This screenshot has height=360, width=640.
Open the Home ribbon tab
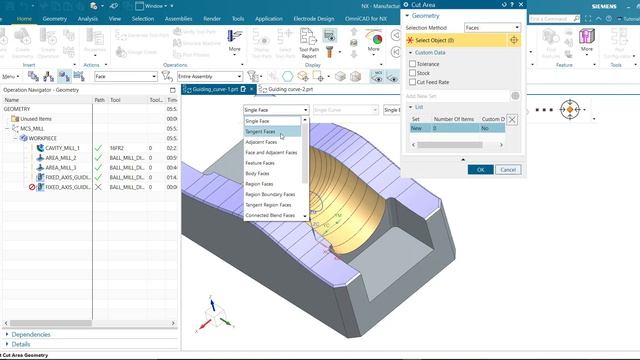pos(24,19)
